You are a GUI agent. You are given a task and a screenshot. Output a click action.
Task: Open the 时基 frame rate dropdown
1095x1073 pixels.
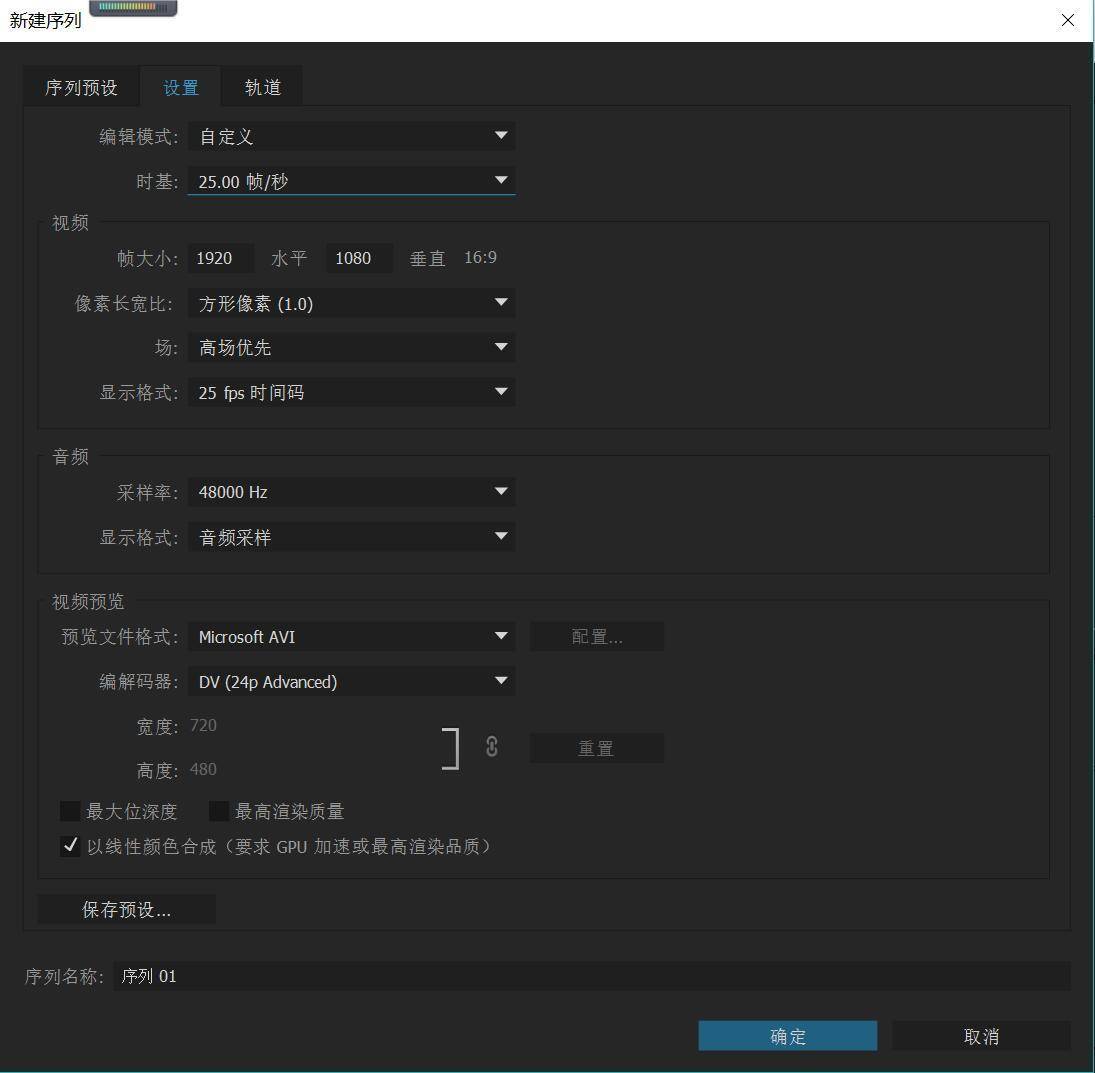click(351, 181)
